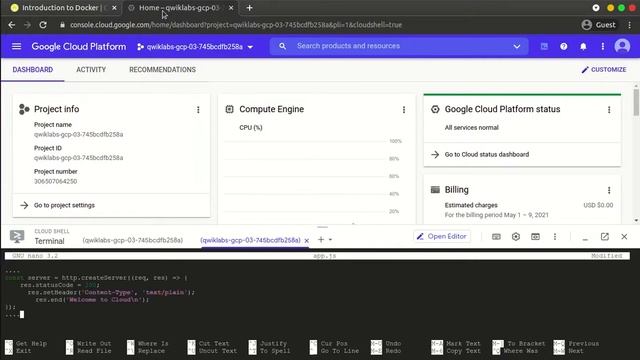Image resolution: width=640 pixels, height=360 pixels.
Task: Select the active Cloud Shell session tab
Action: point(250,240)
